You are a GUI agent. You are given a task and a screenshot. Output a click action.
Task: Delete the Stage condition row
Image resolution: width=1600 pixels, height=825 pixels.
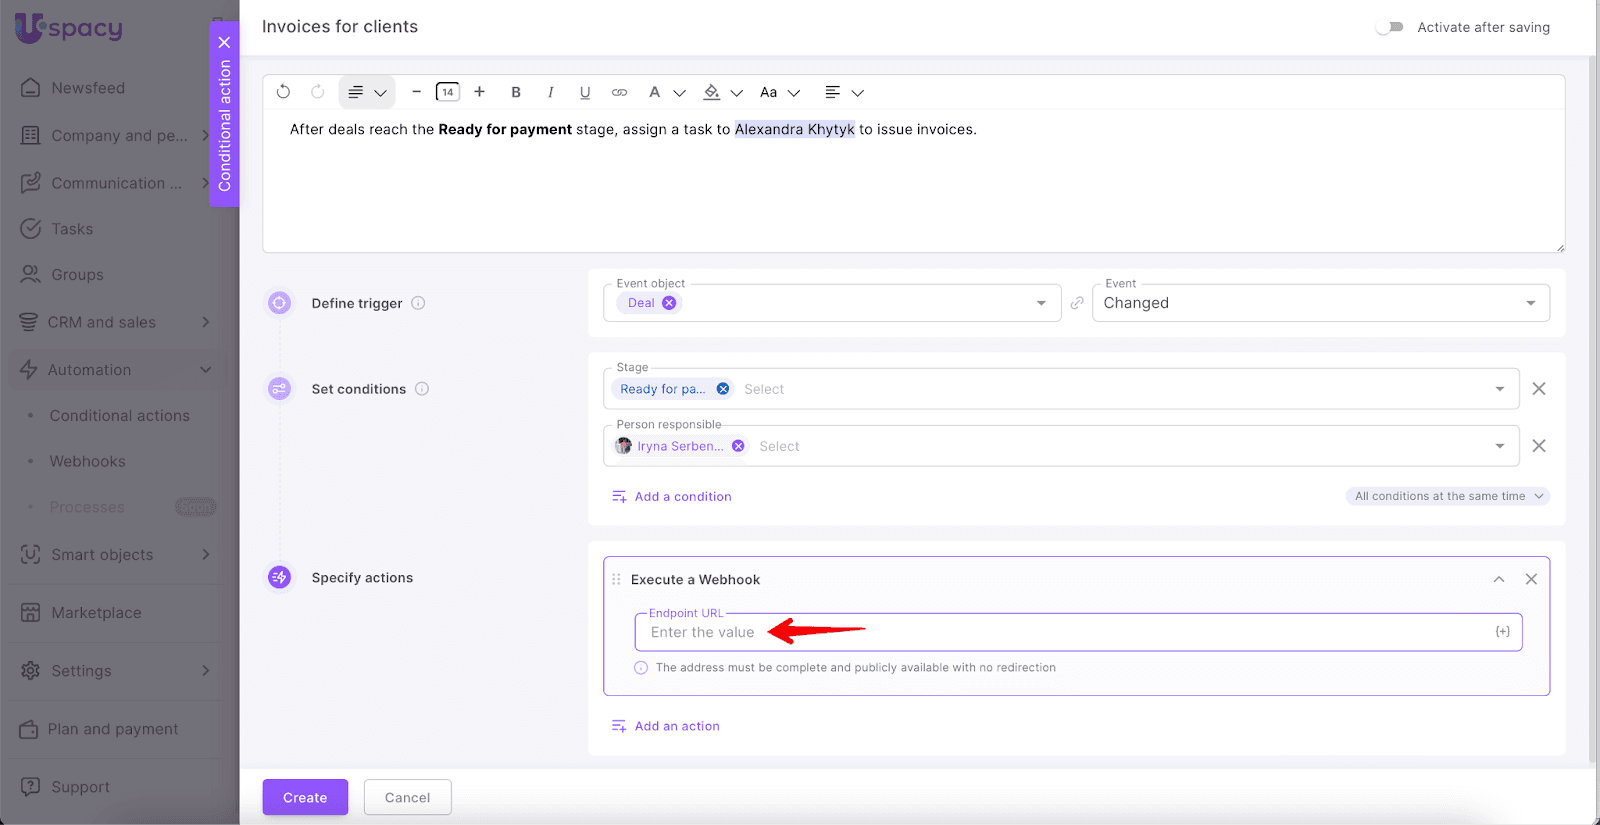(1539, 389)
